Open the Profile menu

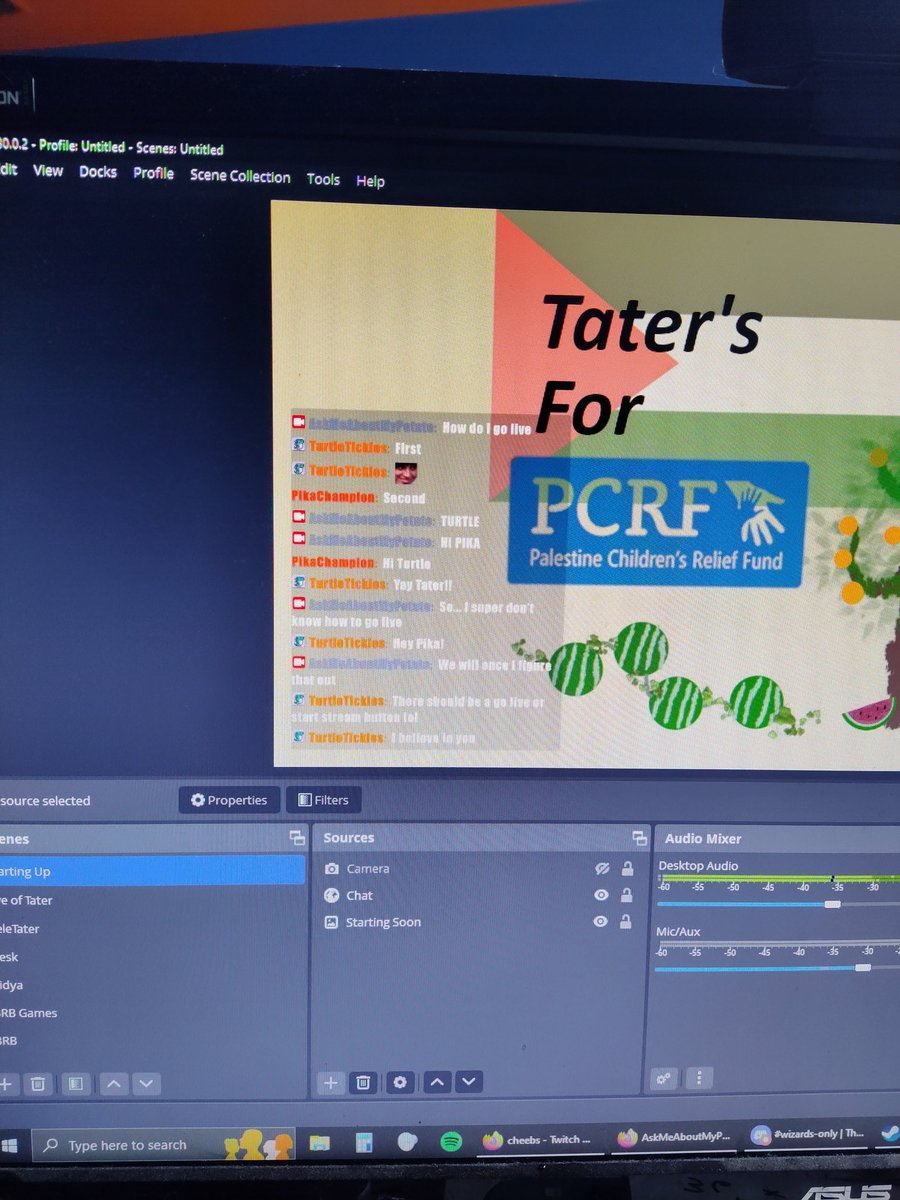pos(153,173)
